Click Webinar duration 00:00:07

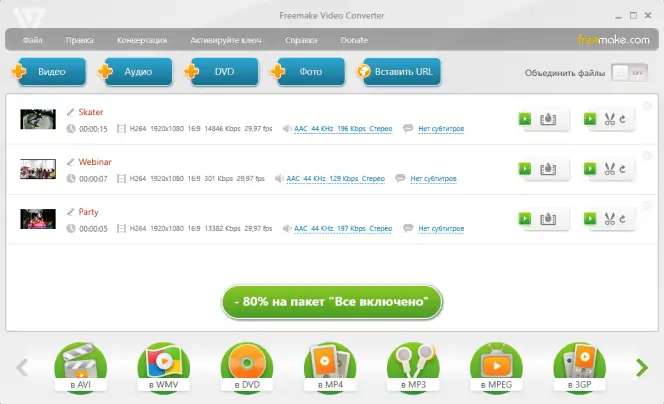click(93, 179)
